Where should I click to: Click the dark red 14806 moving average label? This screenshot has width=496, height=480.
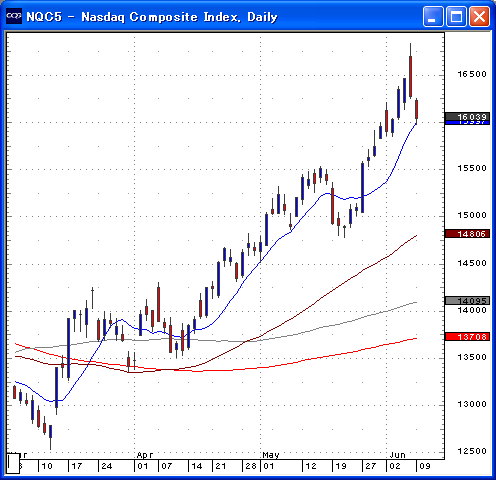pyautogui.click(x=468, y=234)
